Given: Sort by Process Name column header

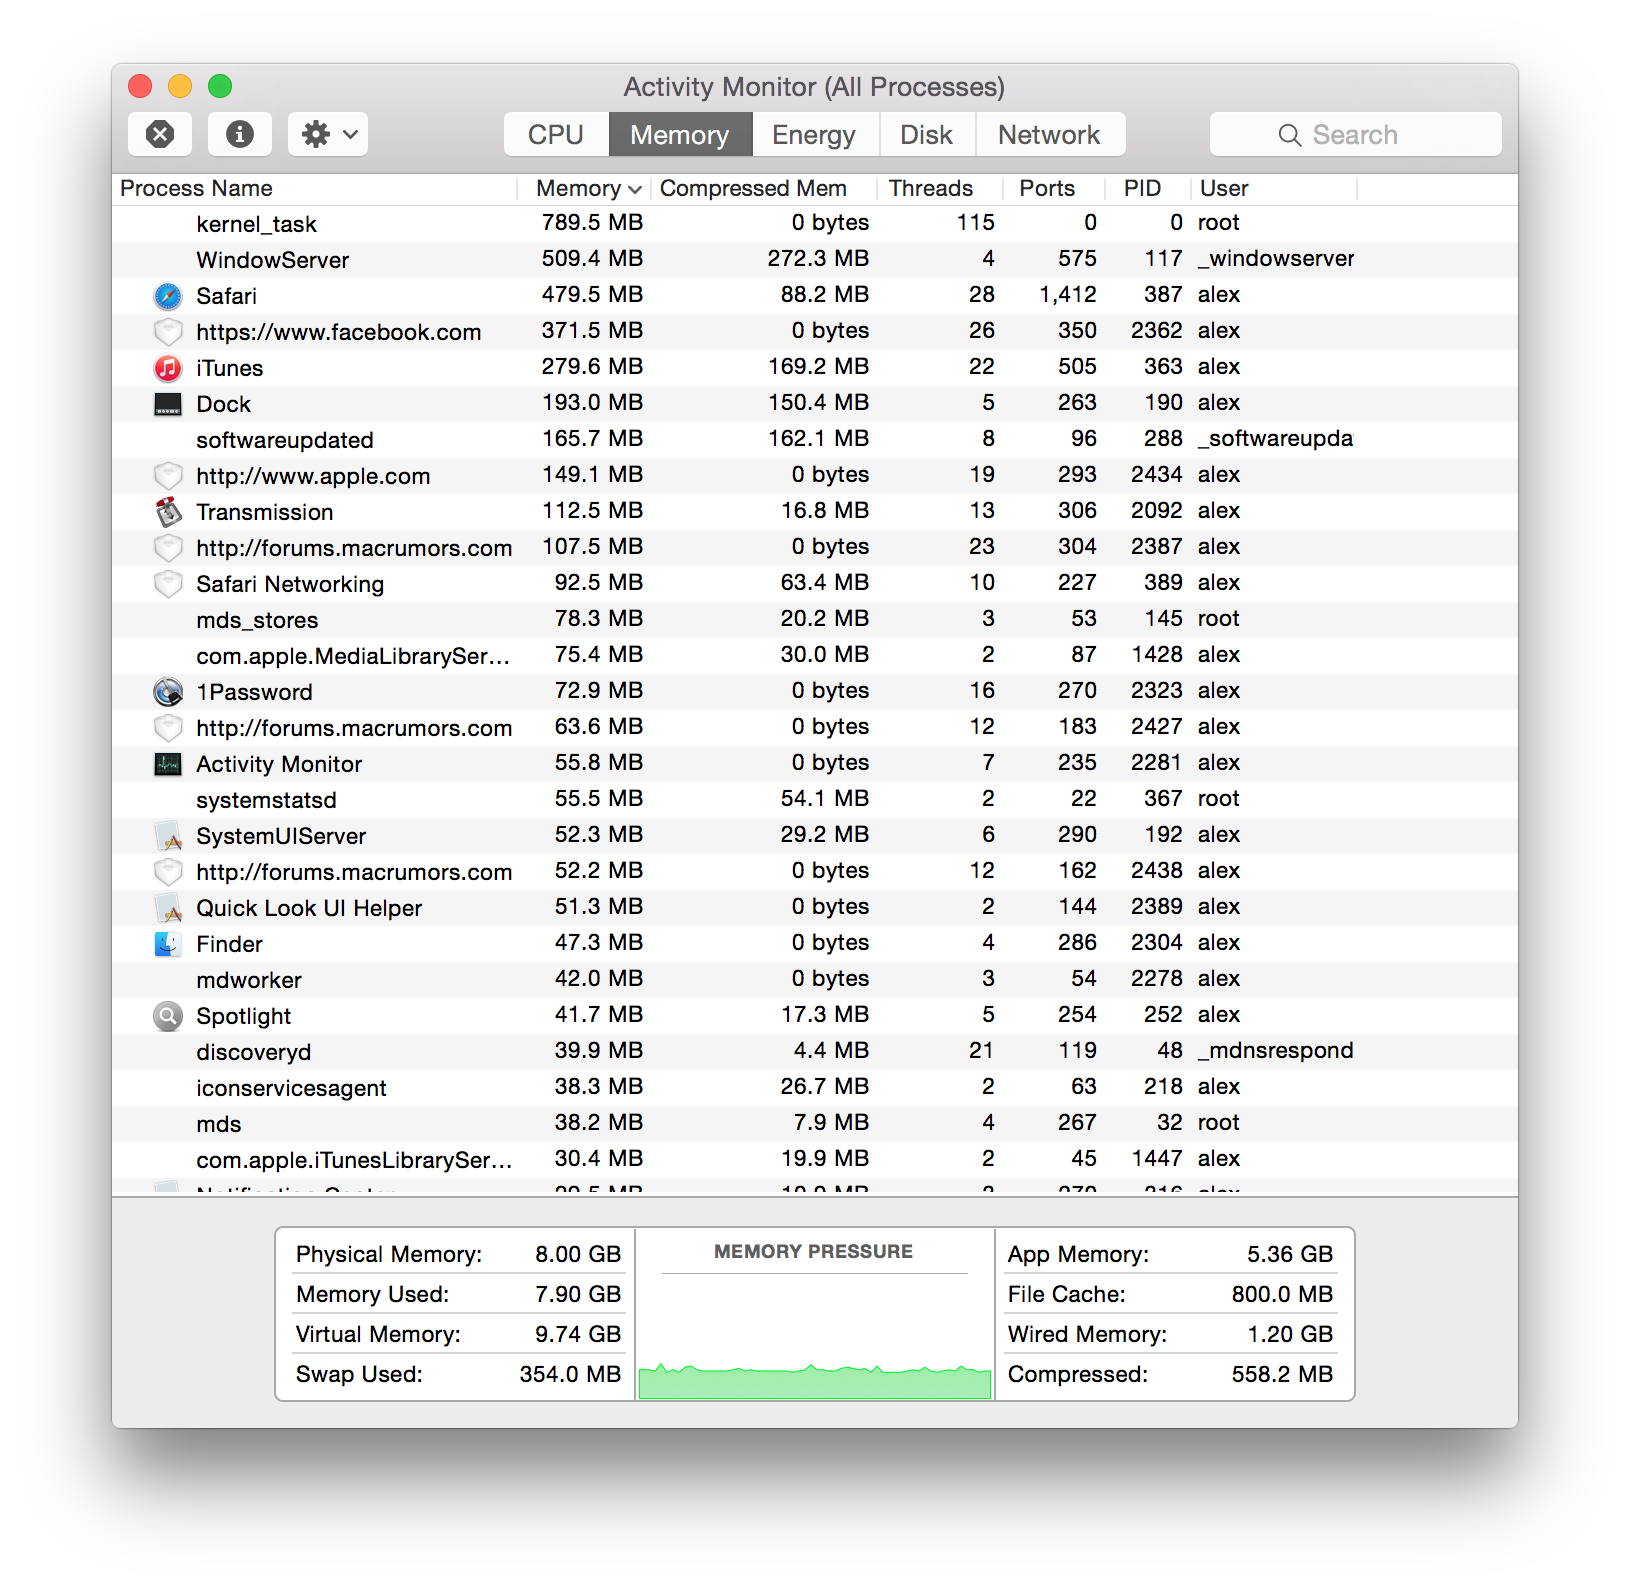Looking at the screenshot, I should pyautogui.click(x=315, y=188).
